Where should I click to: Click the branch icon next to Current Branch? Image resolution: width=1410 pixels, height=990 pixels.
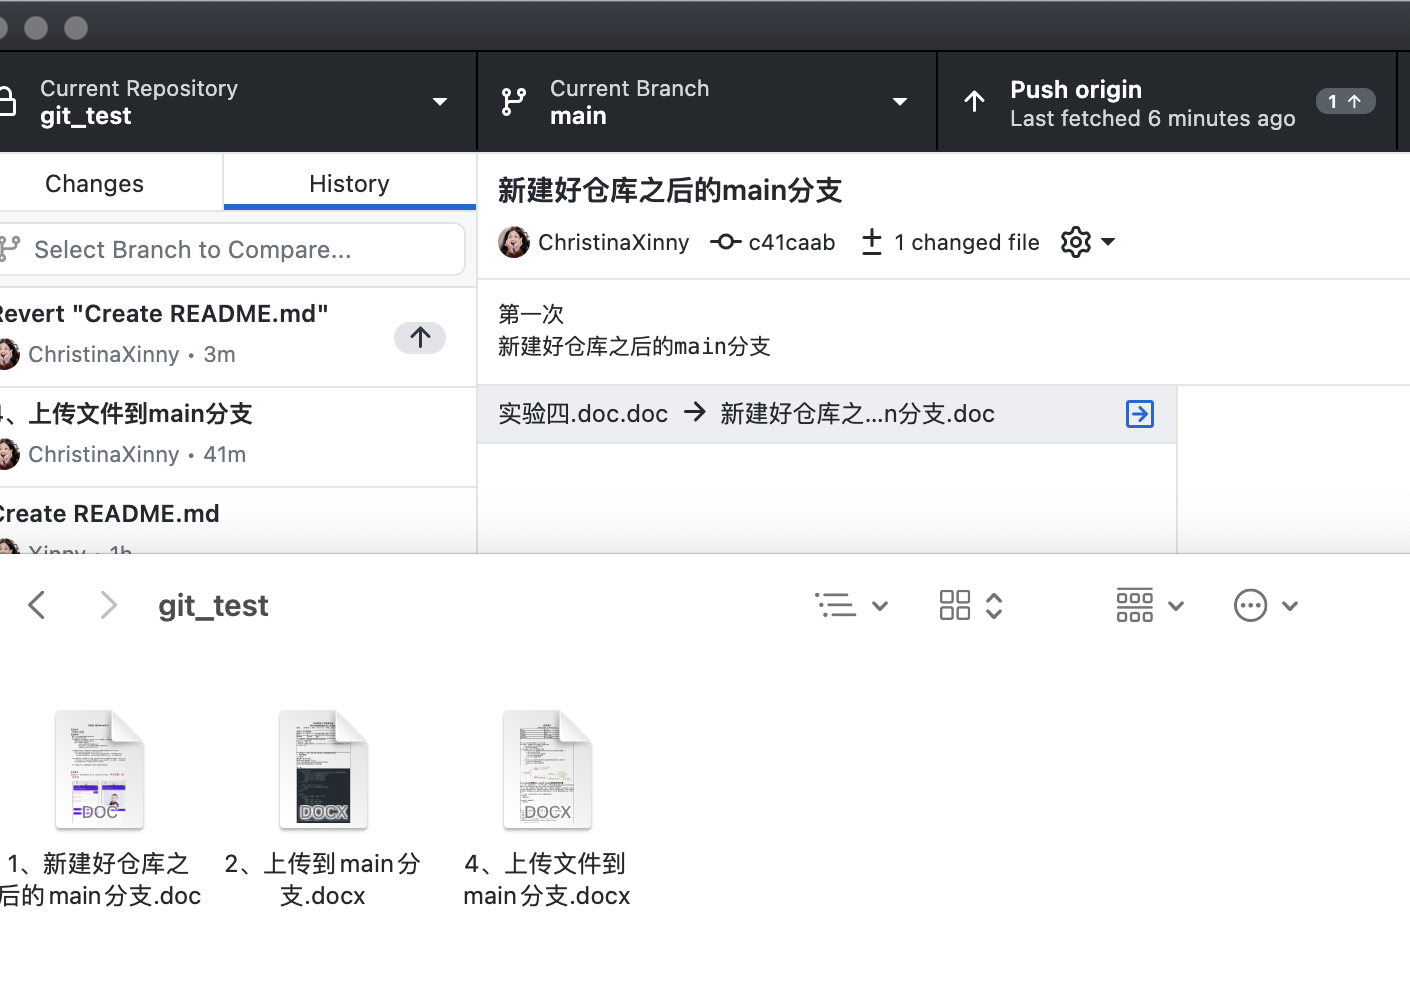pos(514,101)
